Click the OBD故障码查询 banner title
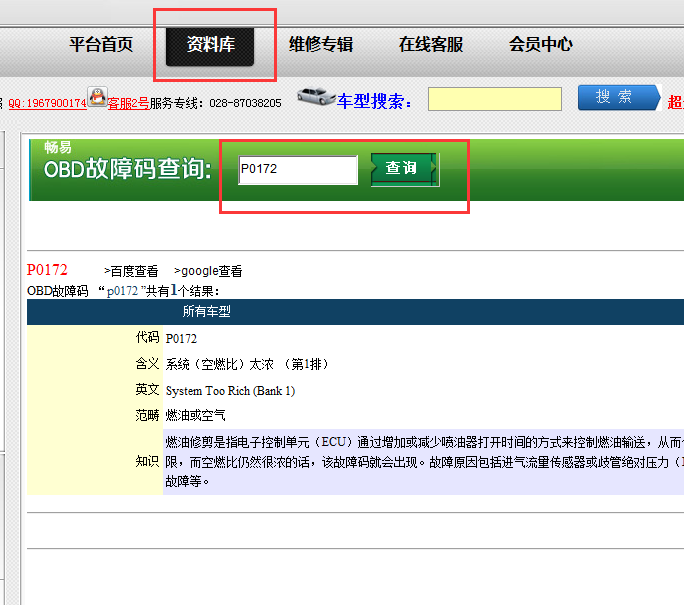The image size is (684, 605). 128,169
